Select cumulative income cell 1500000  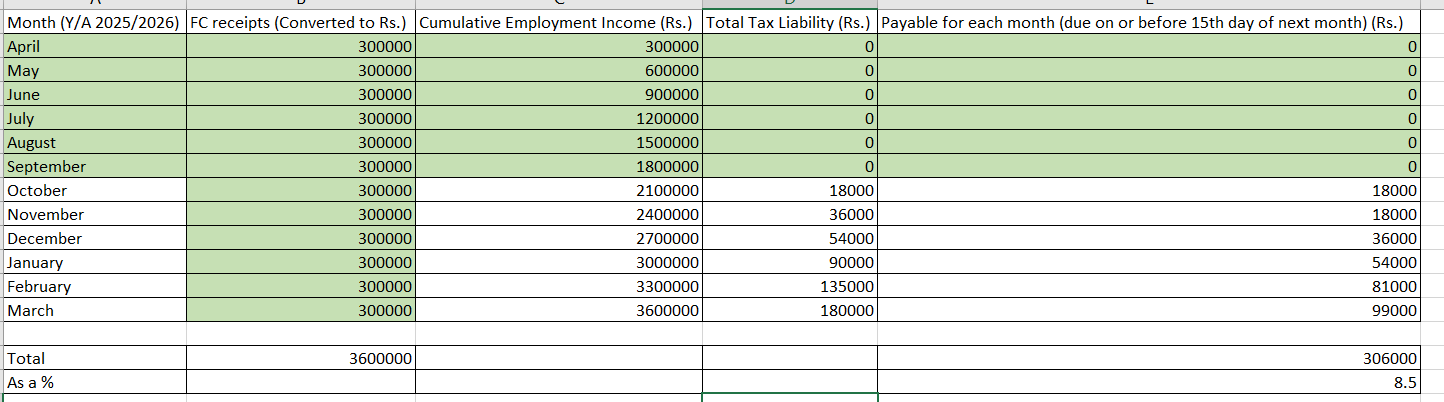click(x=559, y=143)
